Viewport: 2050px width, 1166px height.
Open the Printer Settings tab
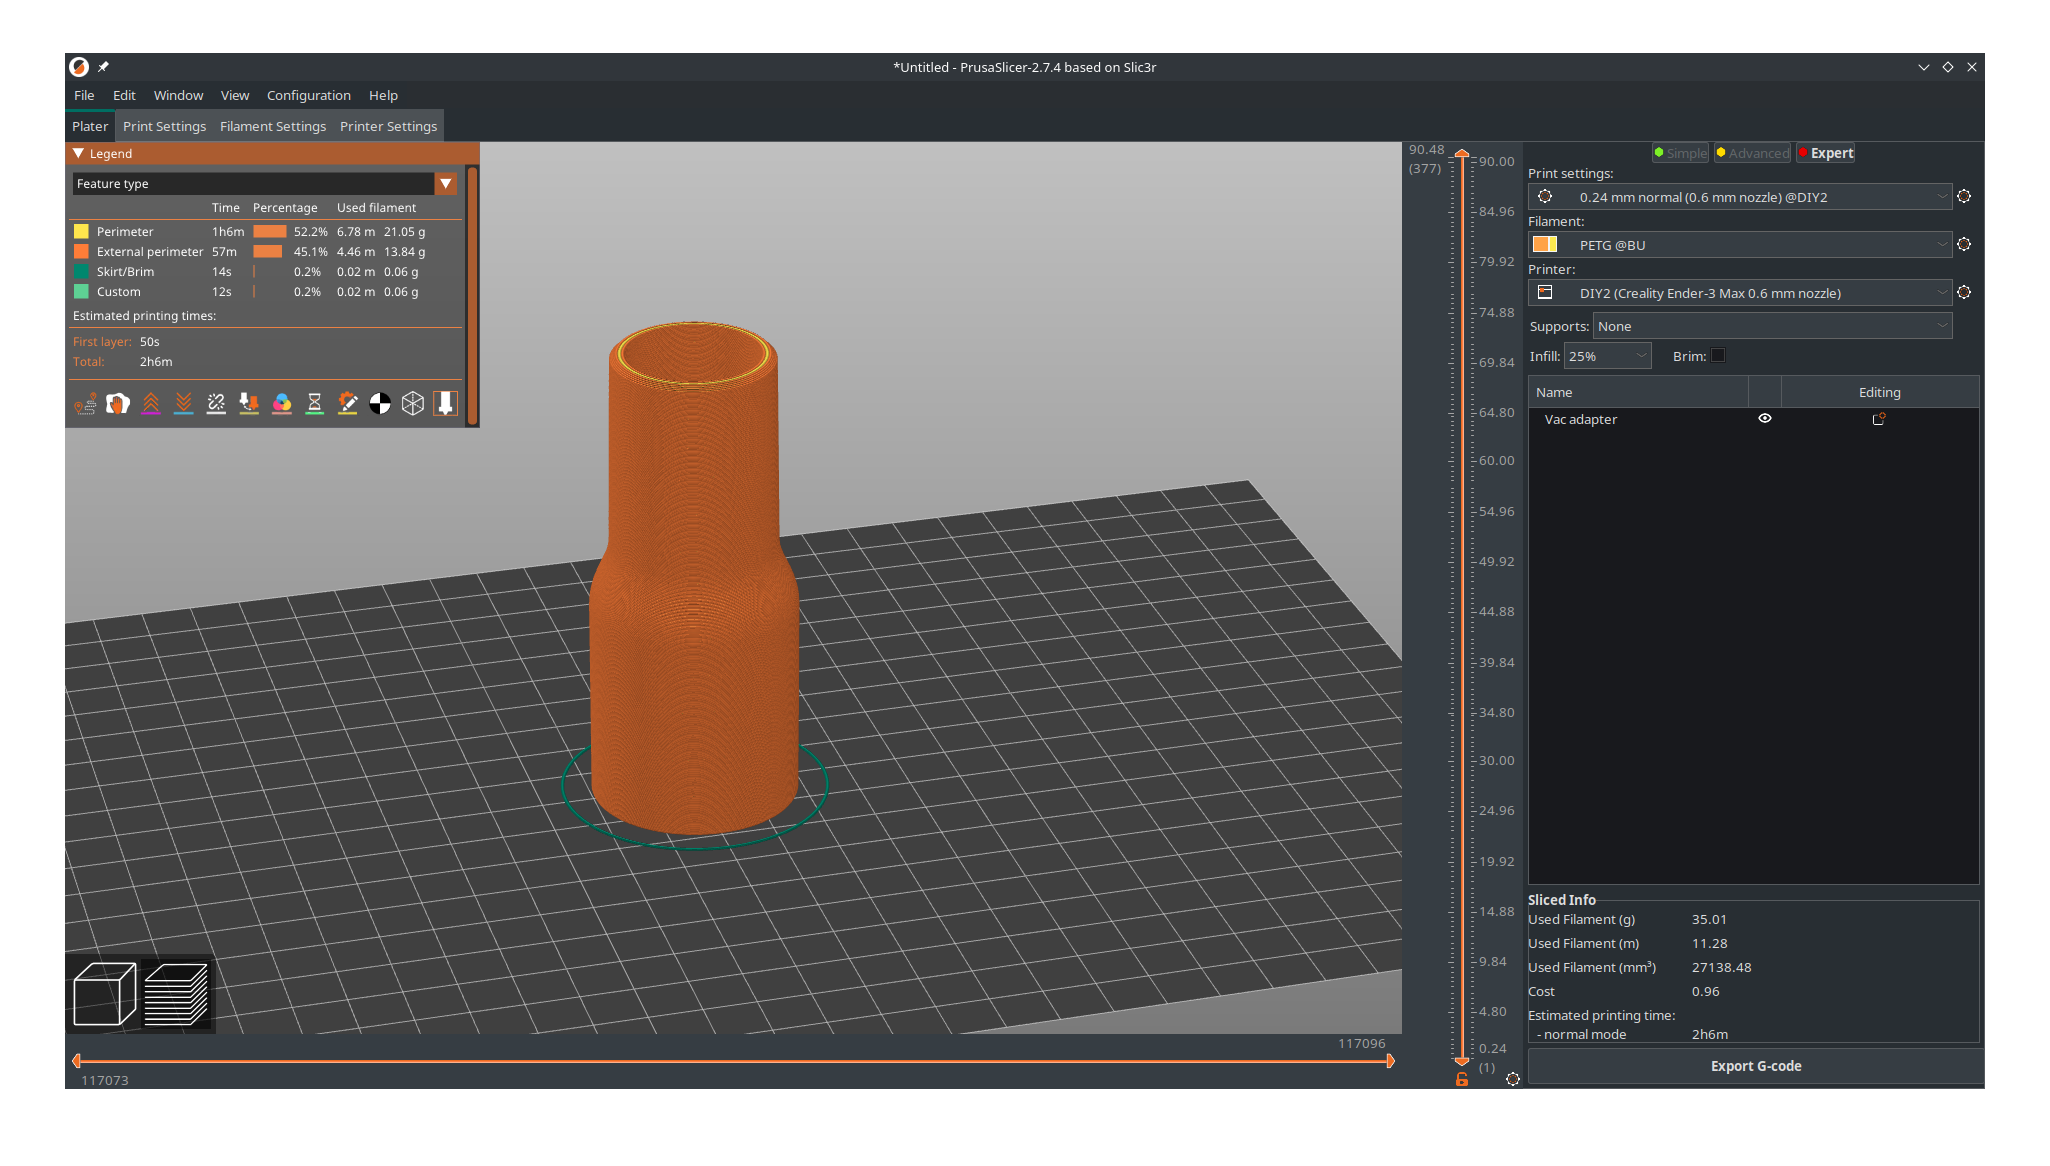388,127
